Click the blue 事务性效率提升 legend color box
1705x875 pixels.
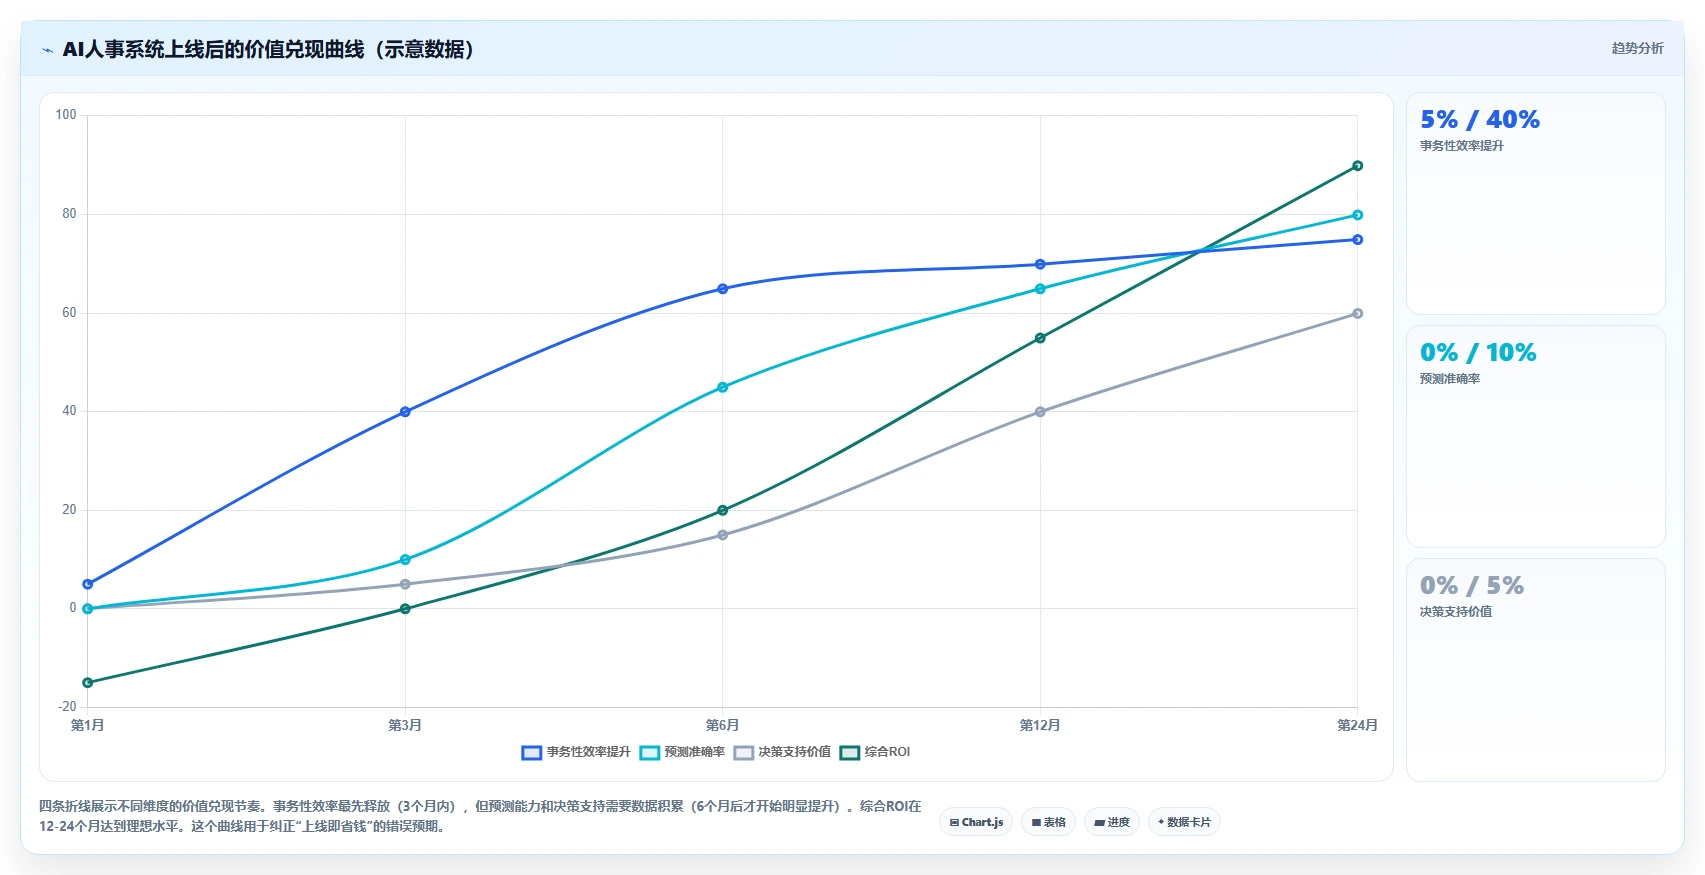[531, 753]
